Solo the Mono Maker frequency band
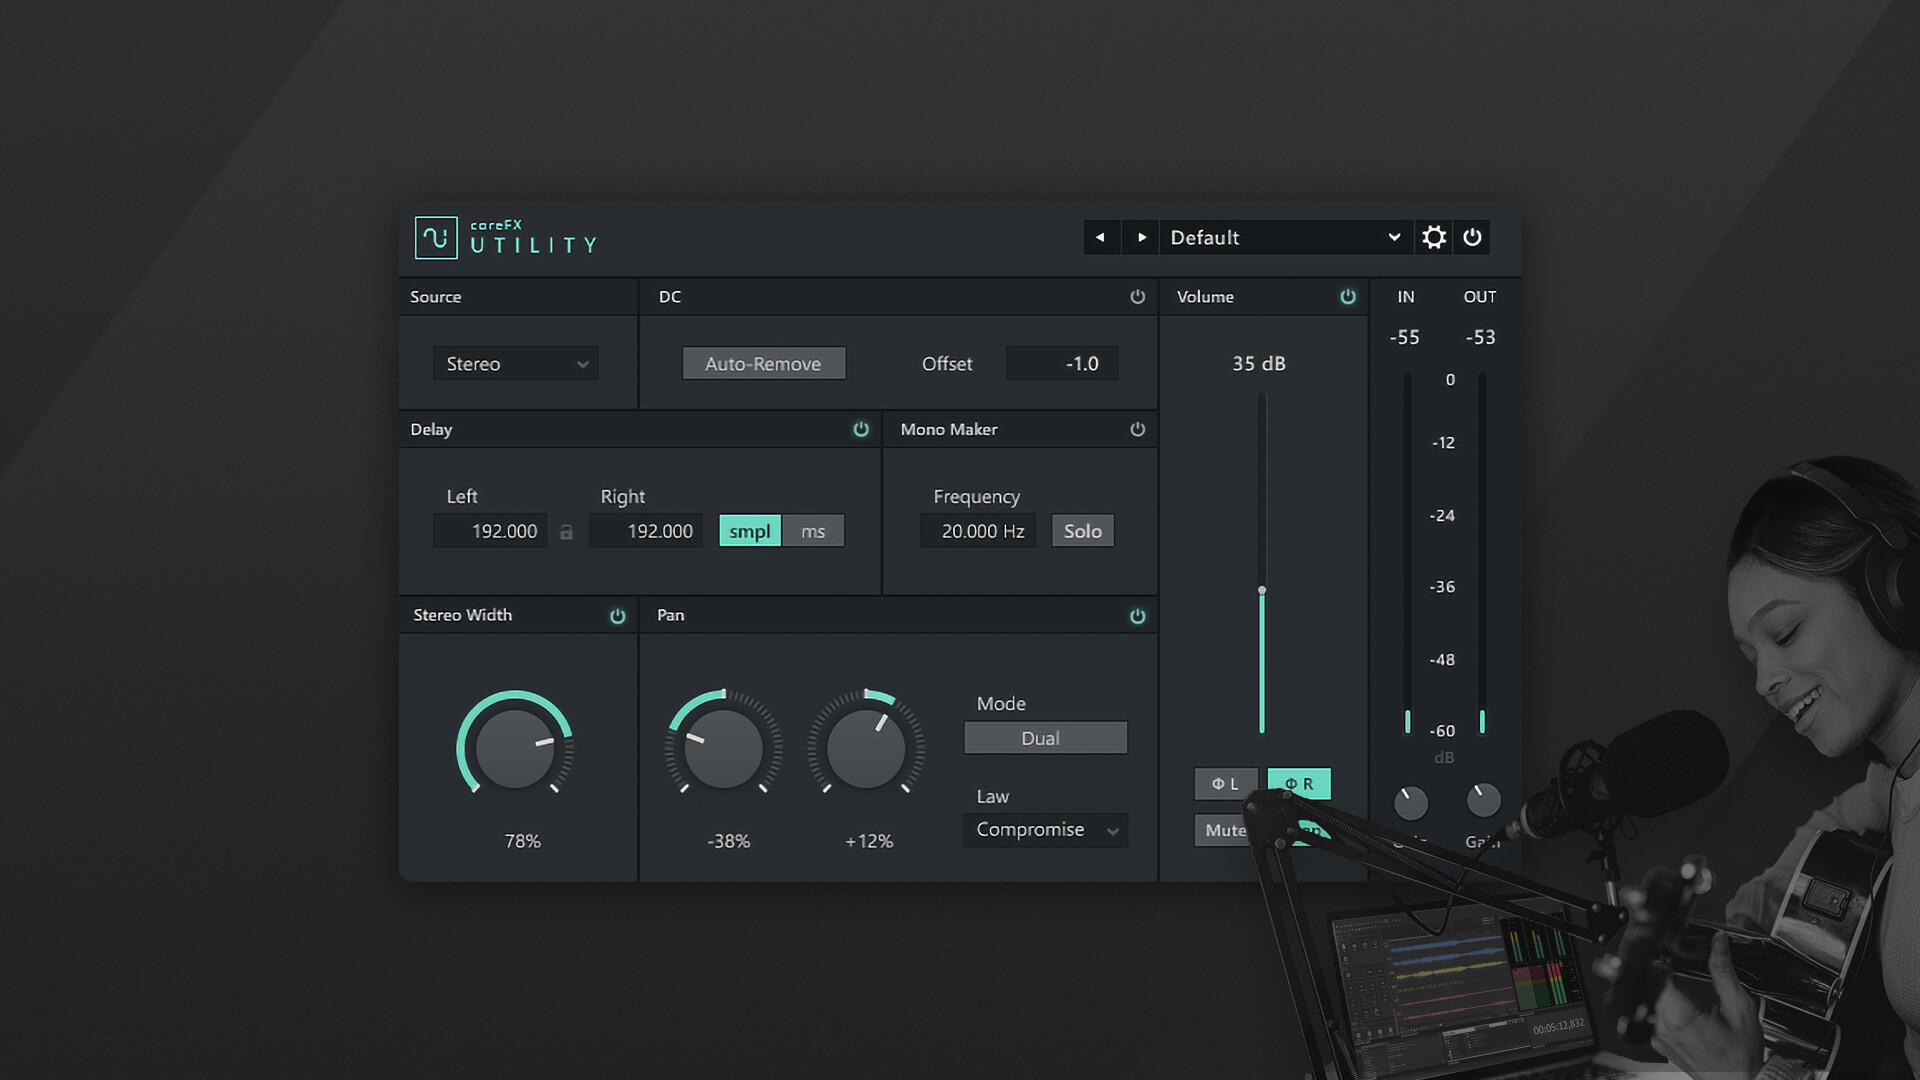This screenshot has width=1920, height=1080. click(1082, 530)
